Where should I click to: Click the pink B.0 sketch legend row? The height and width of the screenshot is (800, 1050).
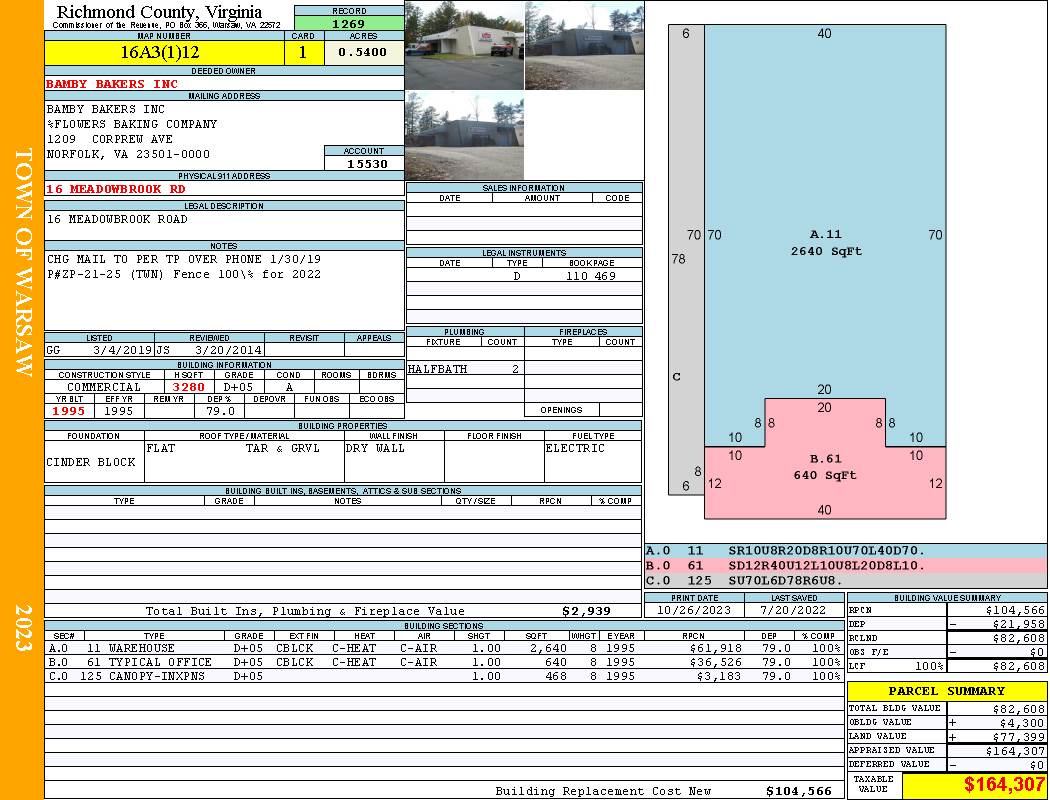click(845, 566)
